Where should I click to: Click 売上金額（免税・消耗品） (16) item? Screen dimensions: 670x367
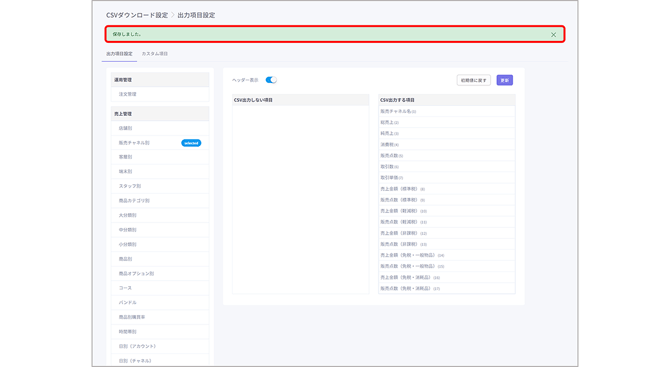447,277
